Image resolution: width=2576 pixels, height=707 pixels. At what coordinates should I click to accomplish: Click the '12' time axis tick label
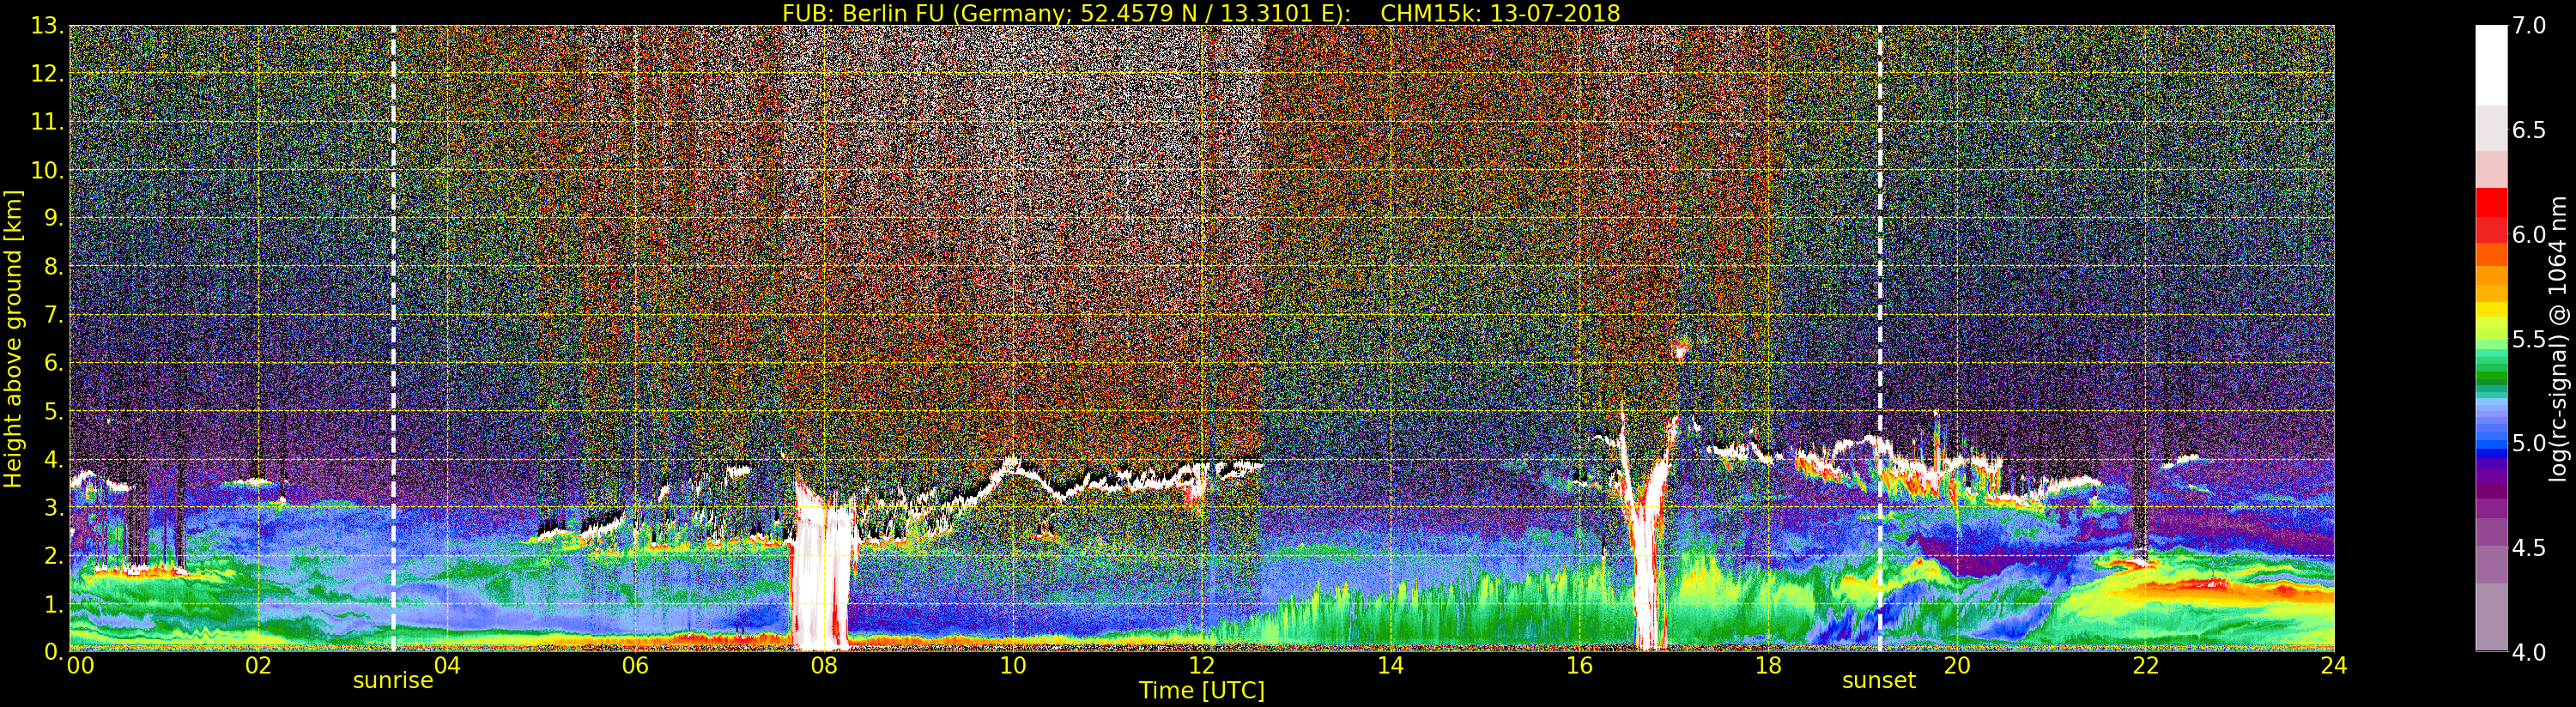(1202, 665)
